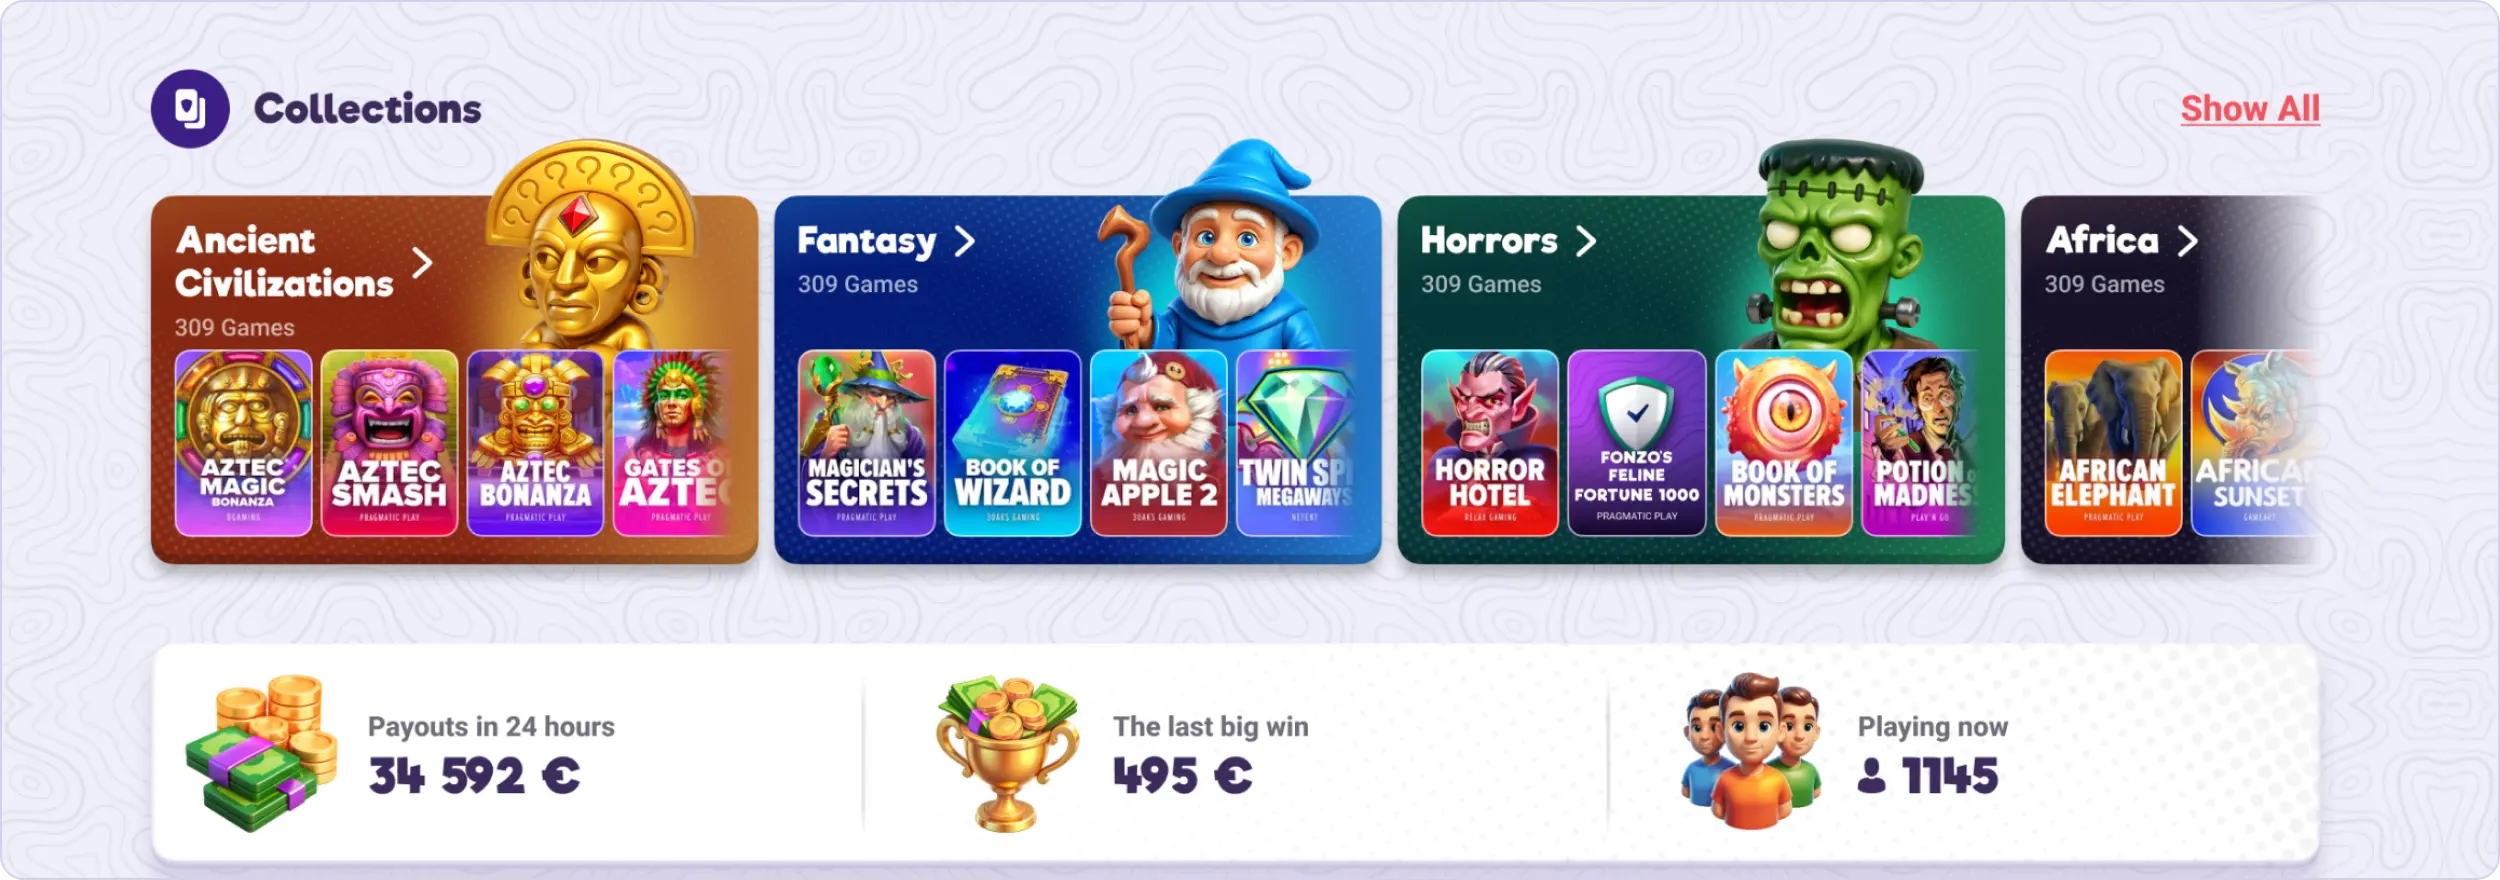The width and height of the screenshot is (2500, 880).
Task: Click the purple Collections cards icon
Action: 190,109
